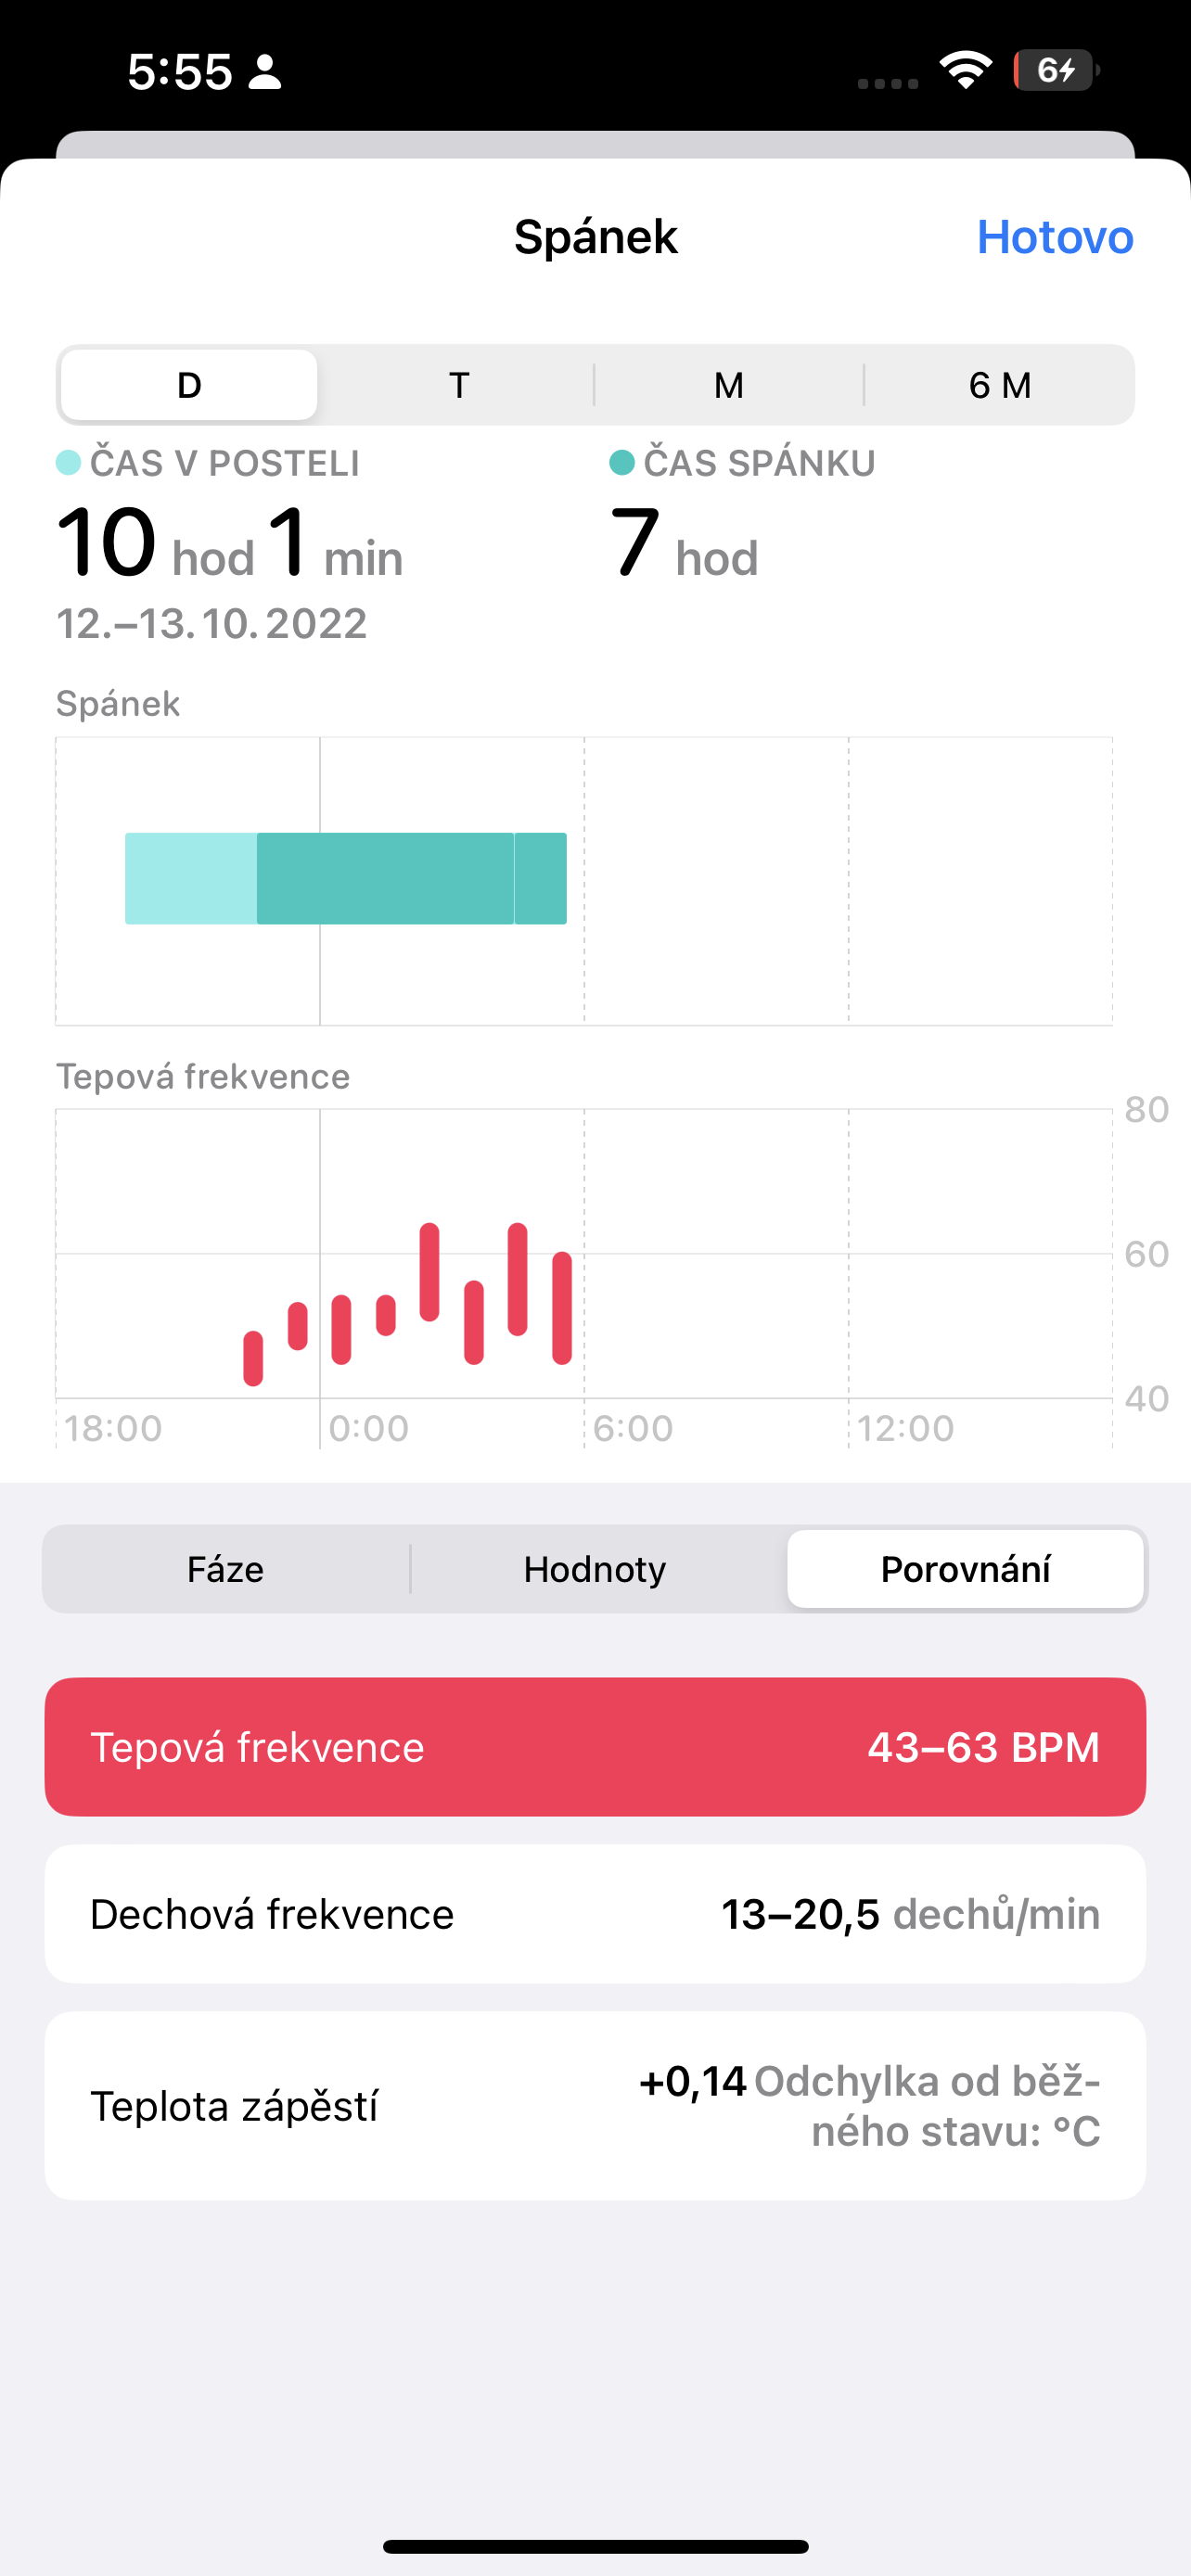
Task: Select the Porovnání segment
Action: tap(965, 1569)
